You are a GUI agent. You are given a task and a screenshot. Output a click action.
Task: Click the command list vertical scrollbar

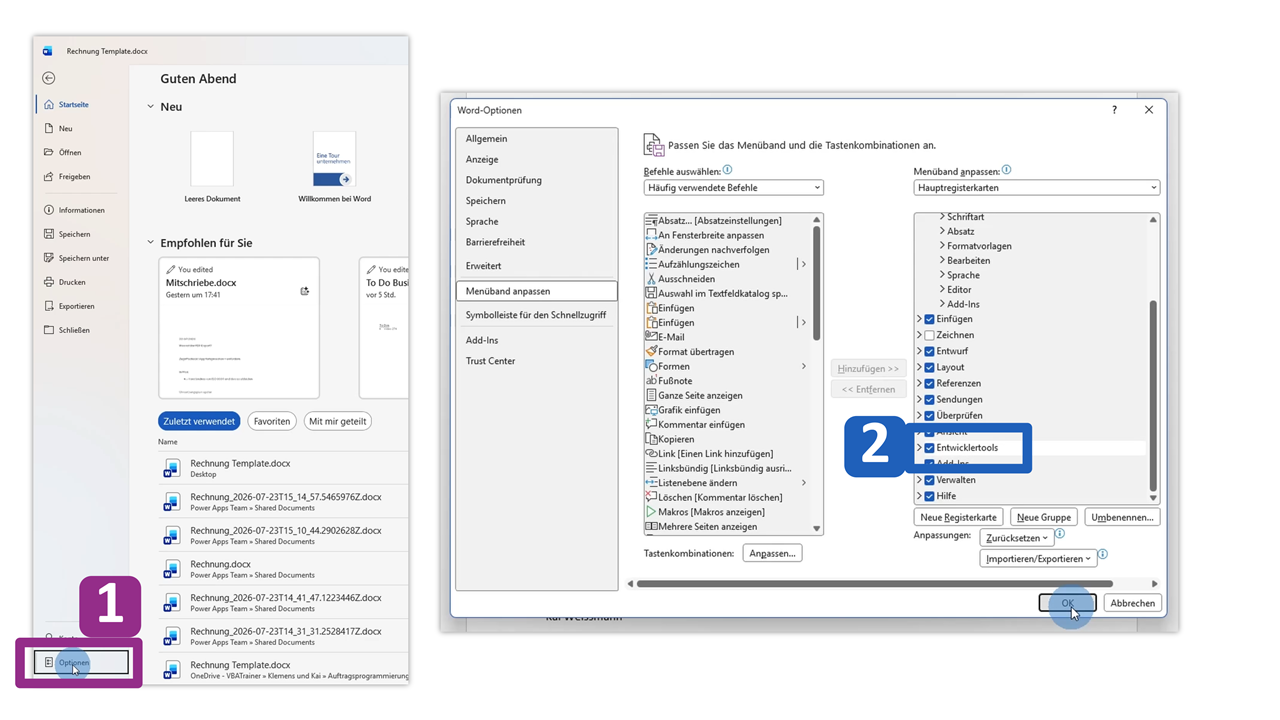pos(816,283)
